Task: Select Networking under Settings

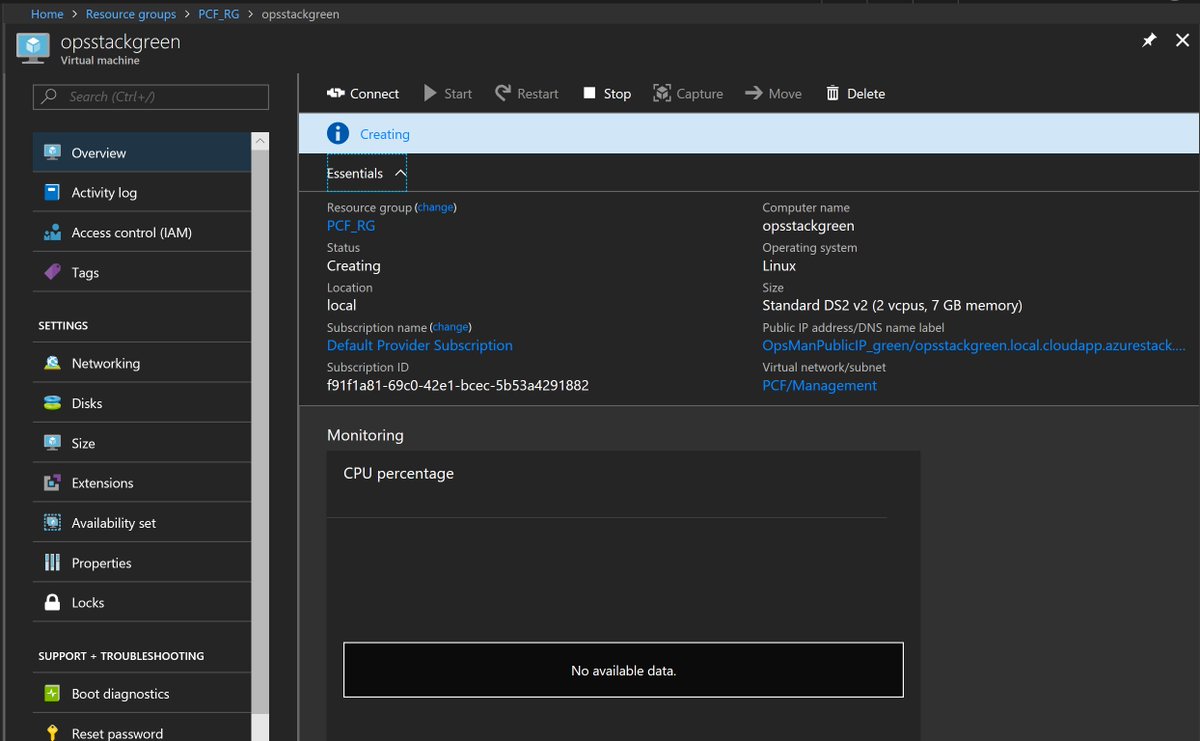Action: pos(142,364)
